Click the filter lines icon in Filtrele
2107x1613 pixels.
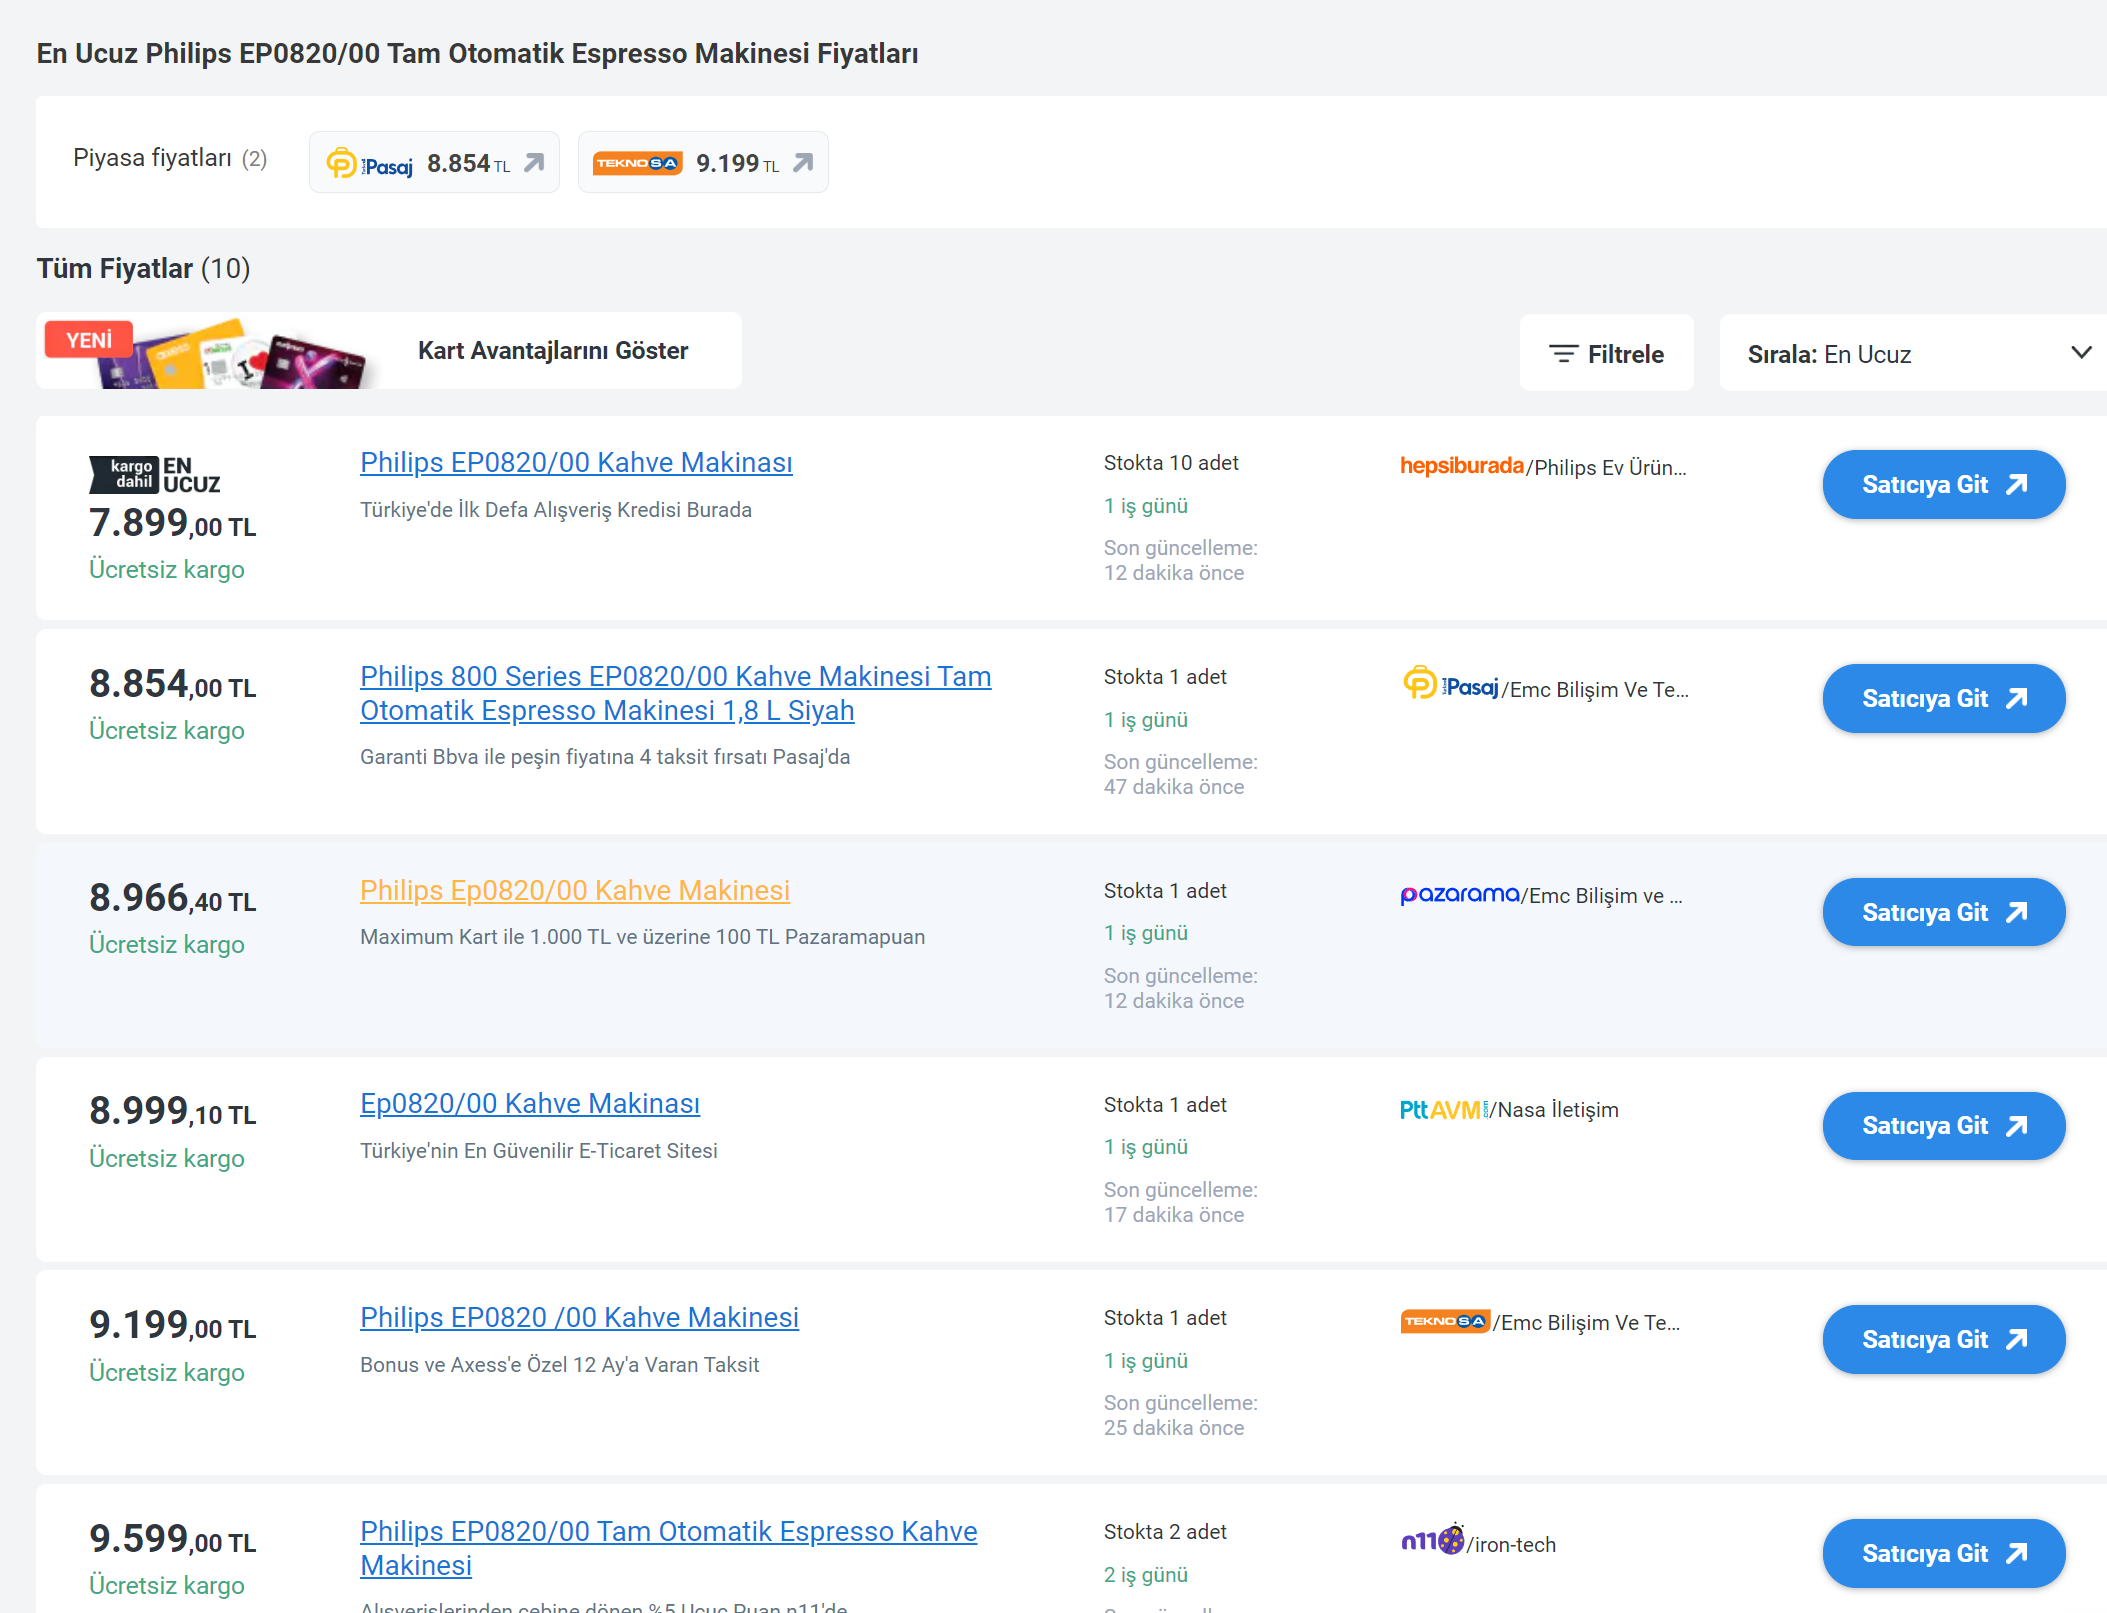(1563, 354)
